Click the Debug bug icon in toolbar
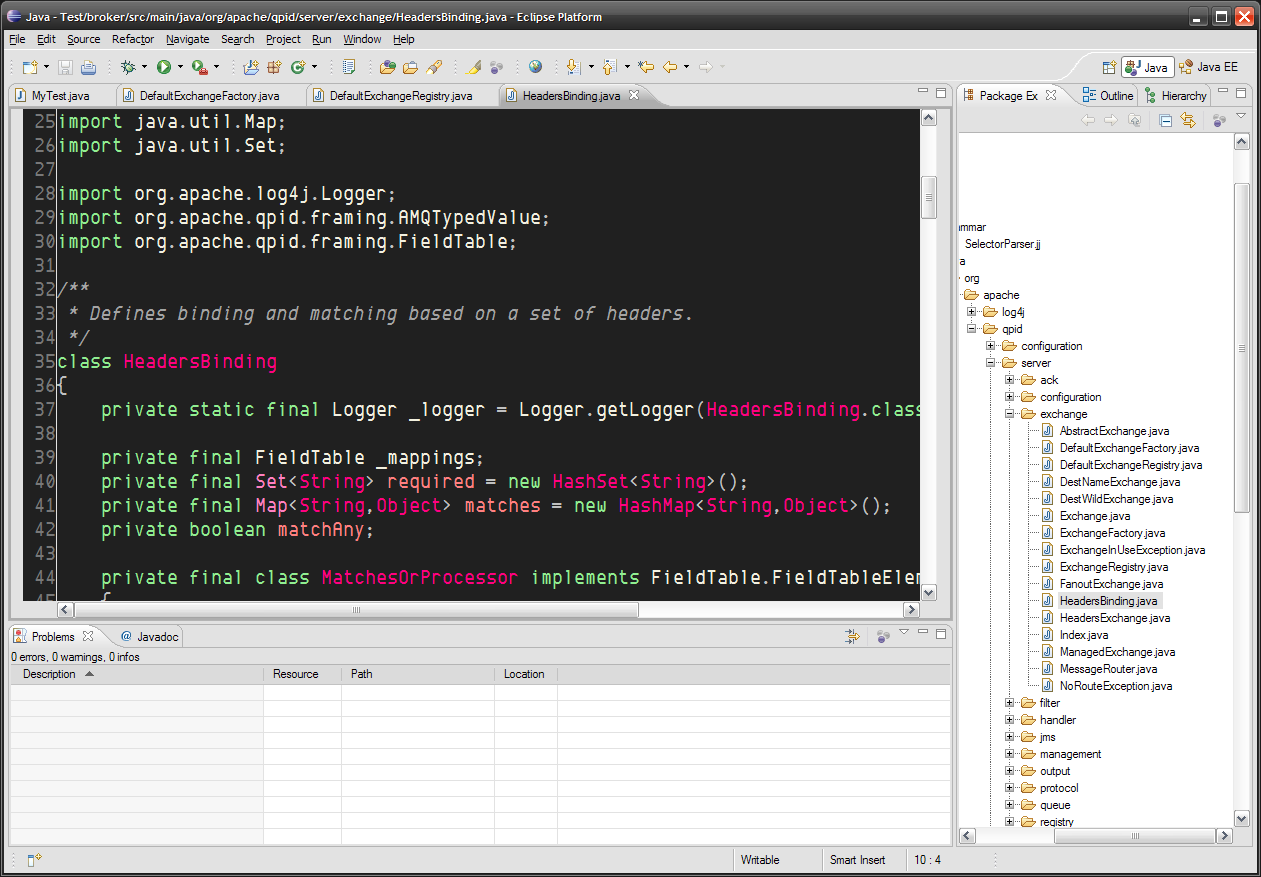 pyautogui.click(x=128, y=67)
